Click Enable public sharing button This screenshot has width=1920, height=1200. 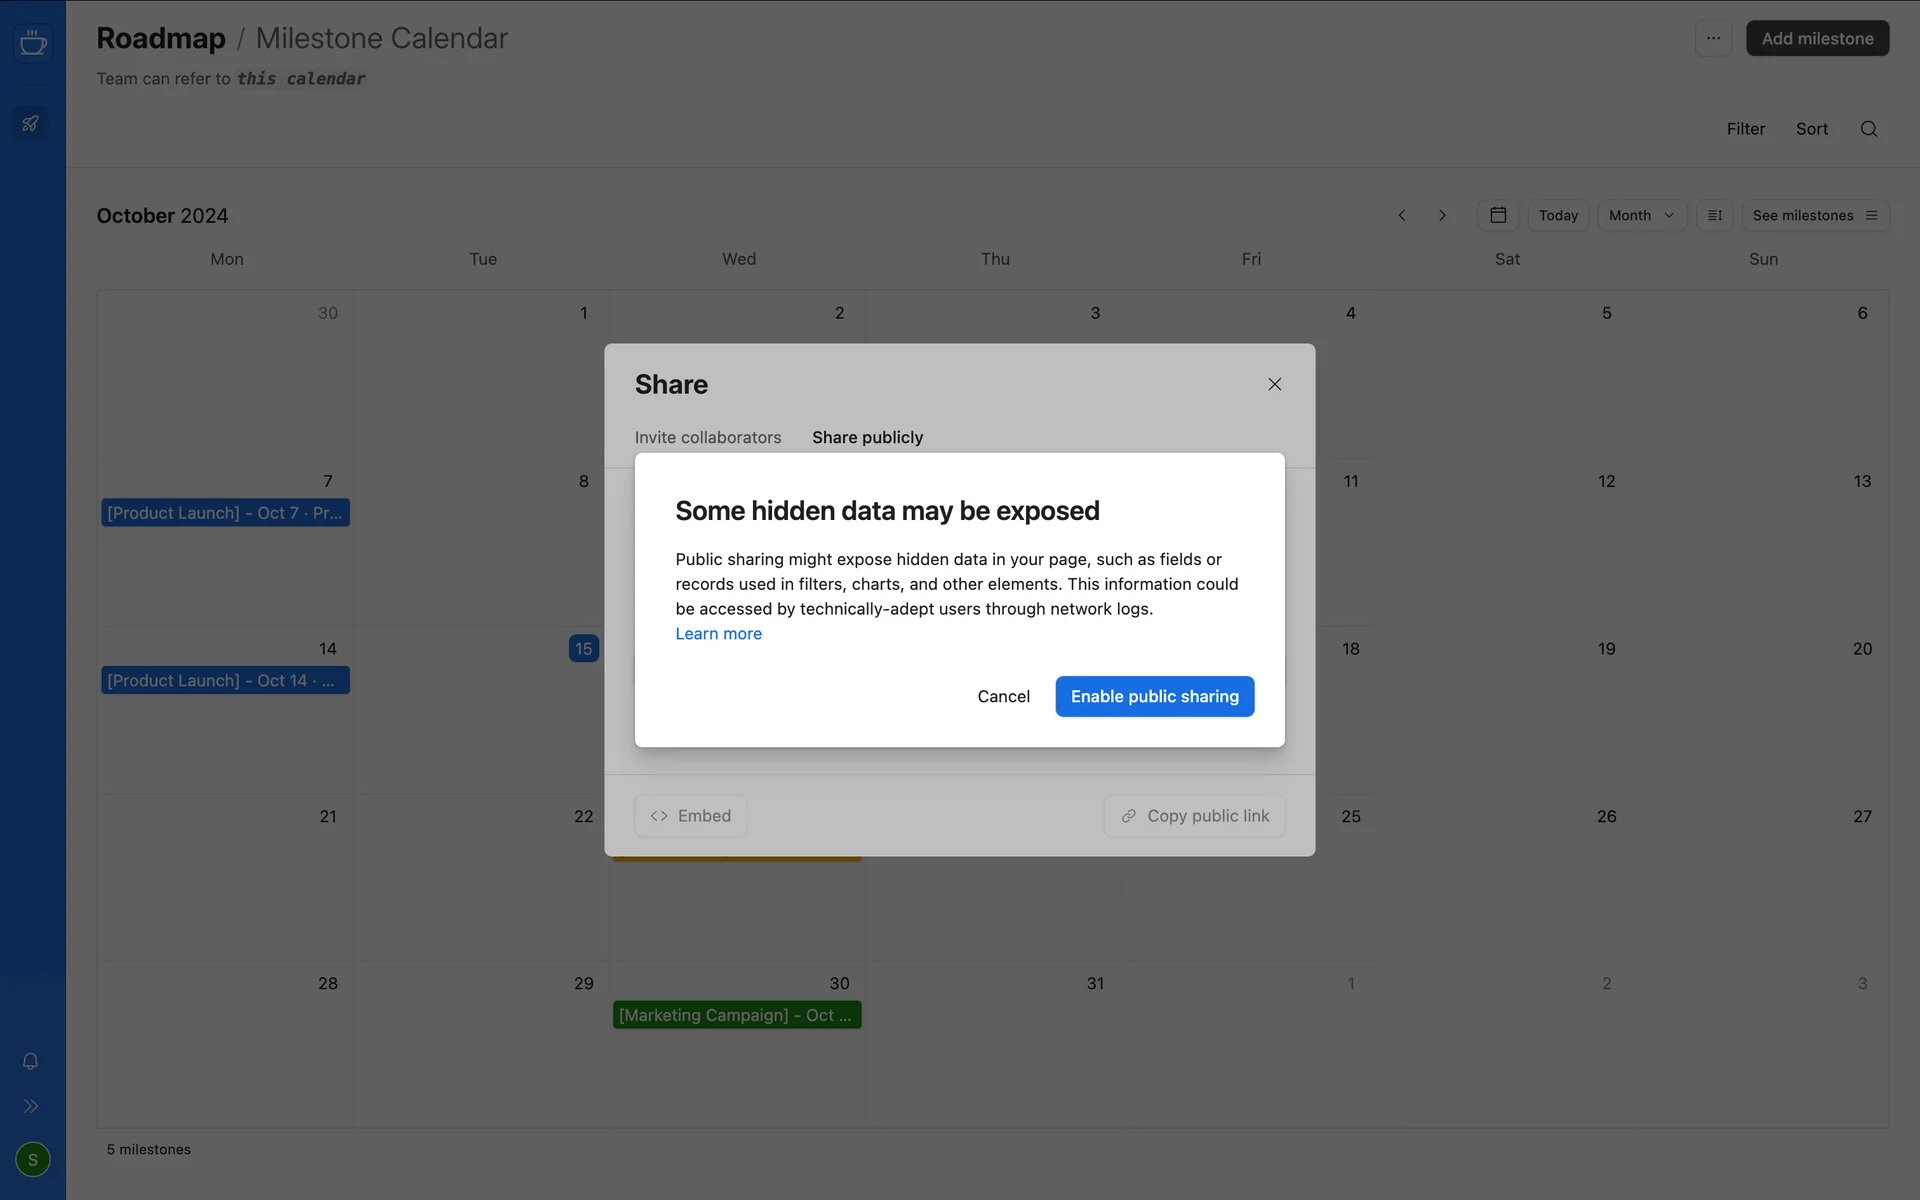tap(1154, 696)
